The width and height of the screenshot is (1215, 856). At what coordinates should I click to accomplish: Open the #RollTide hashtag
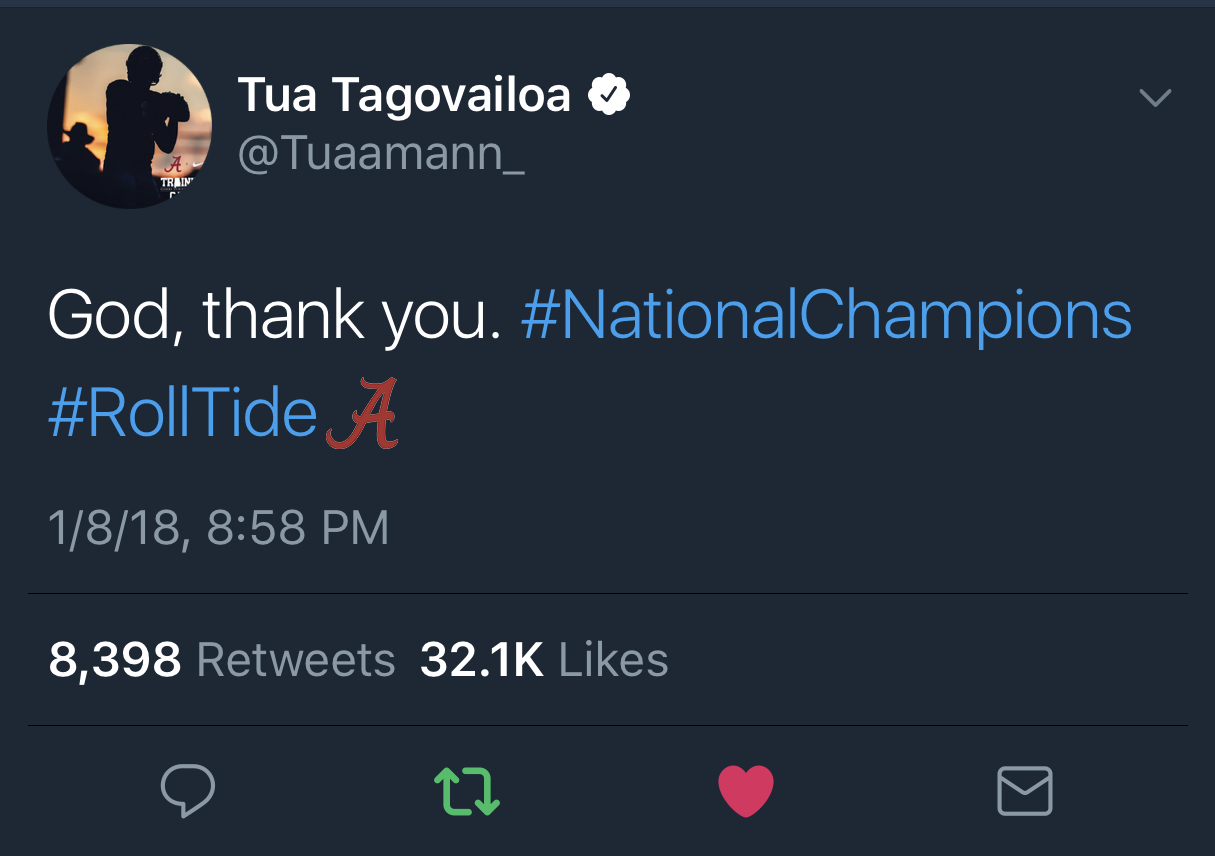pos(183,414)
